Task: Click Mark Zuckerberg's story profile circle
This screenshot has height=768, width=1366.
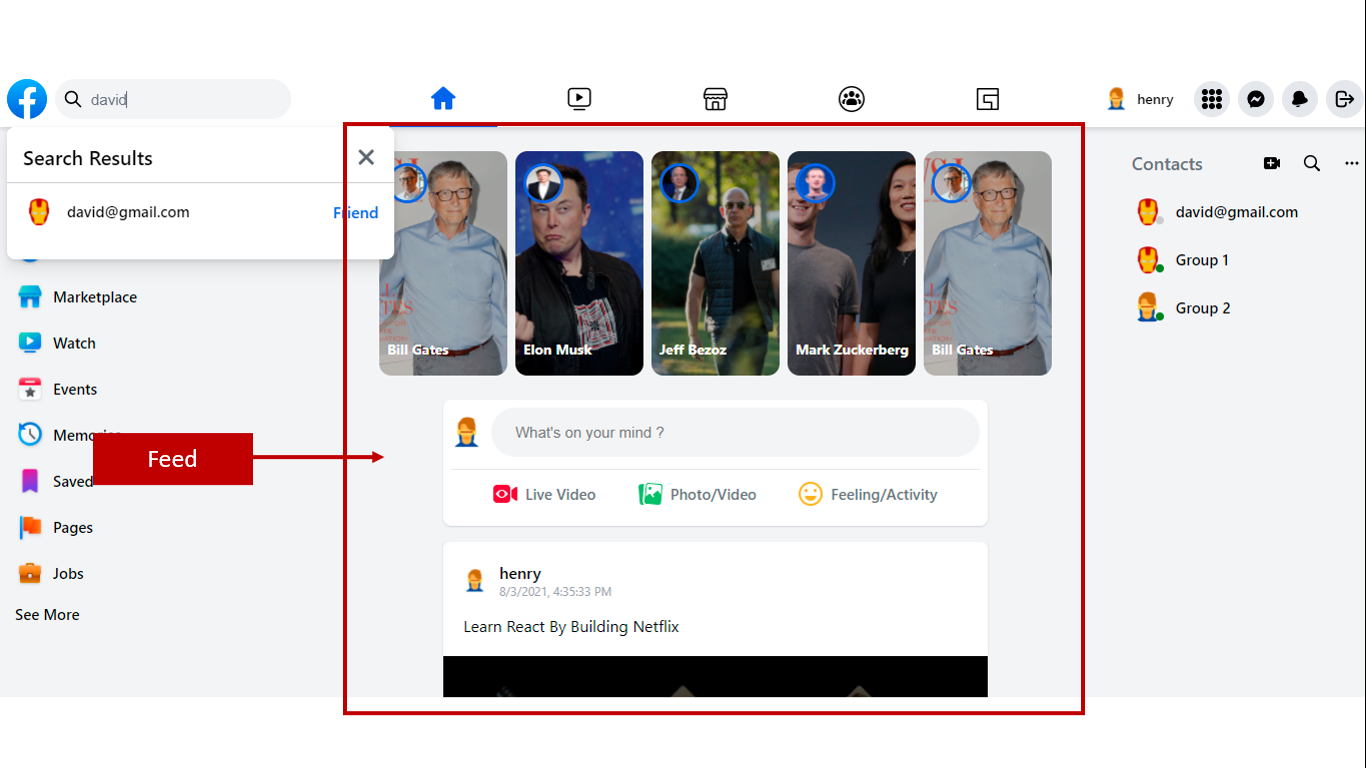Action: [x=815, y=183]
